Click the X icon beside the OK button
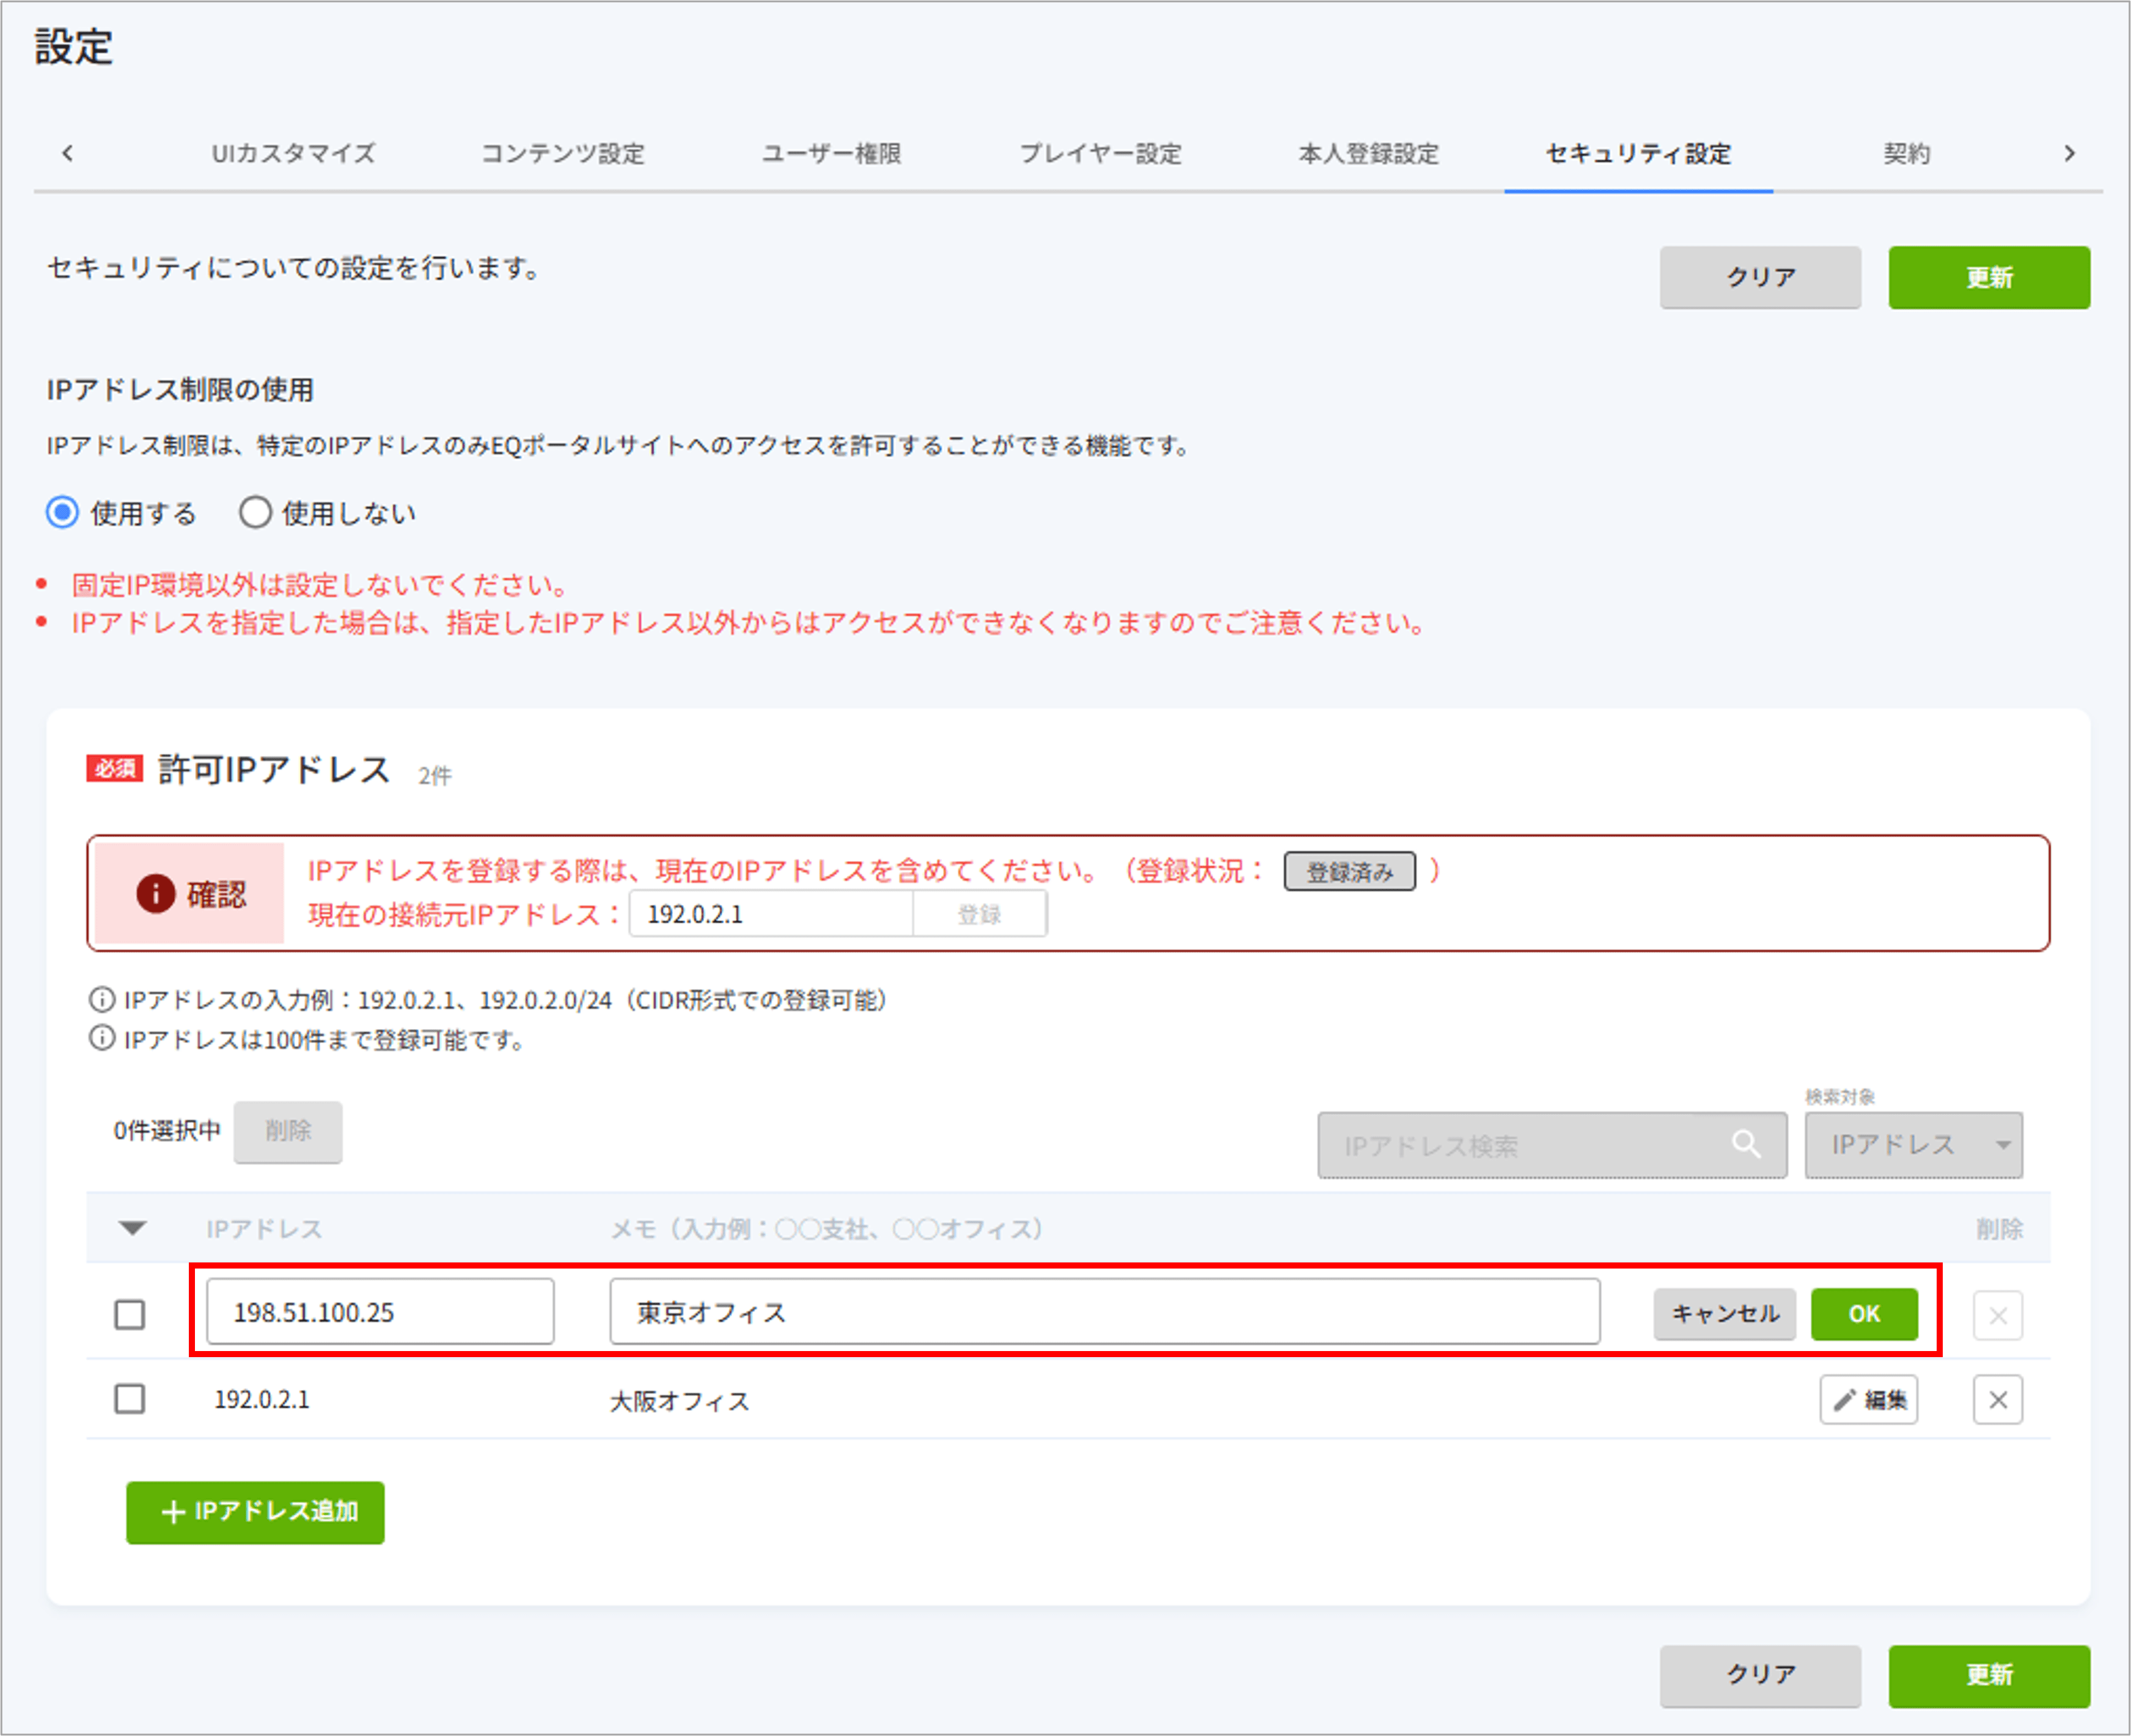 point(1997,1314)
